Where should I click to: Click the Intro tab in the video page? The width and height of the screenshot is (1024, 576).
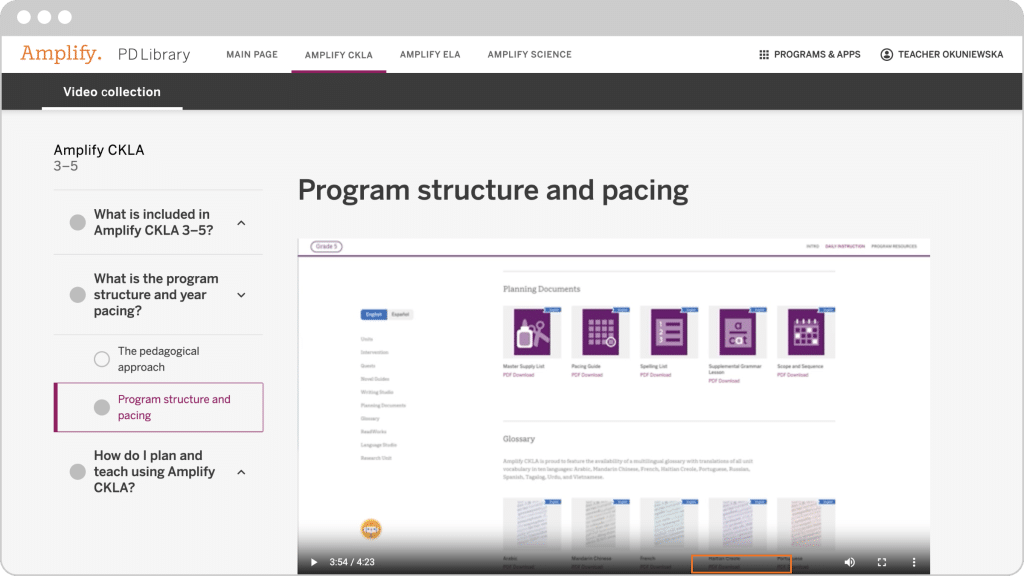[812, 246]
